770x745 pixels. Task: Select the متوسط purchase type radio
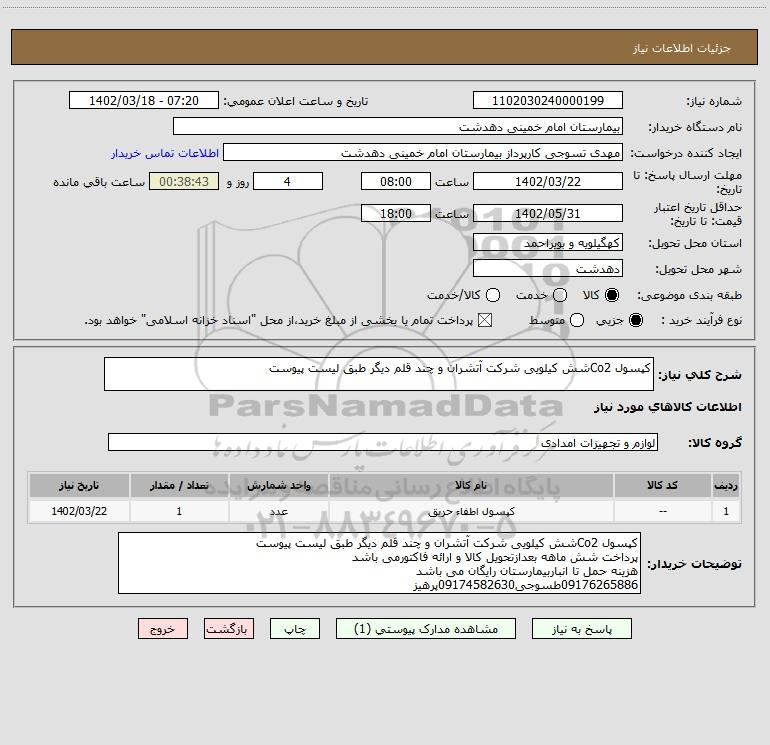coord(577,320)
